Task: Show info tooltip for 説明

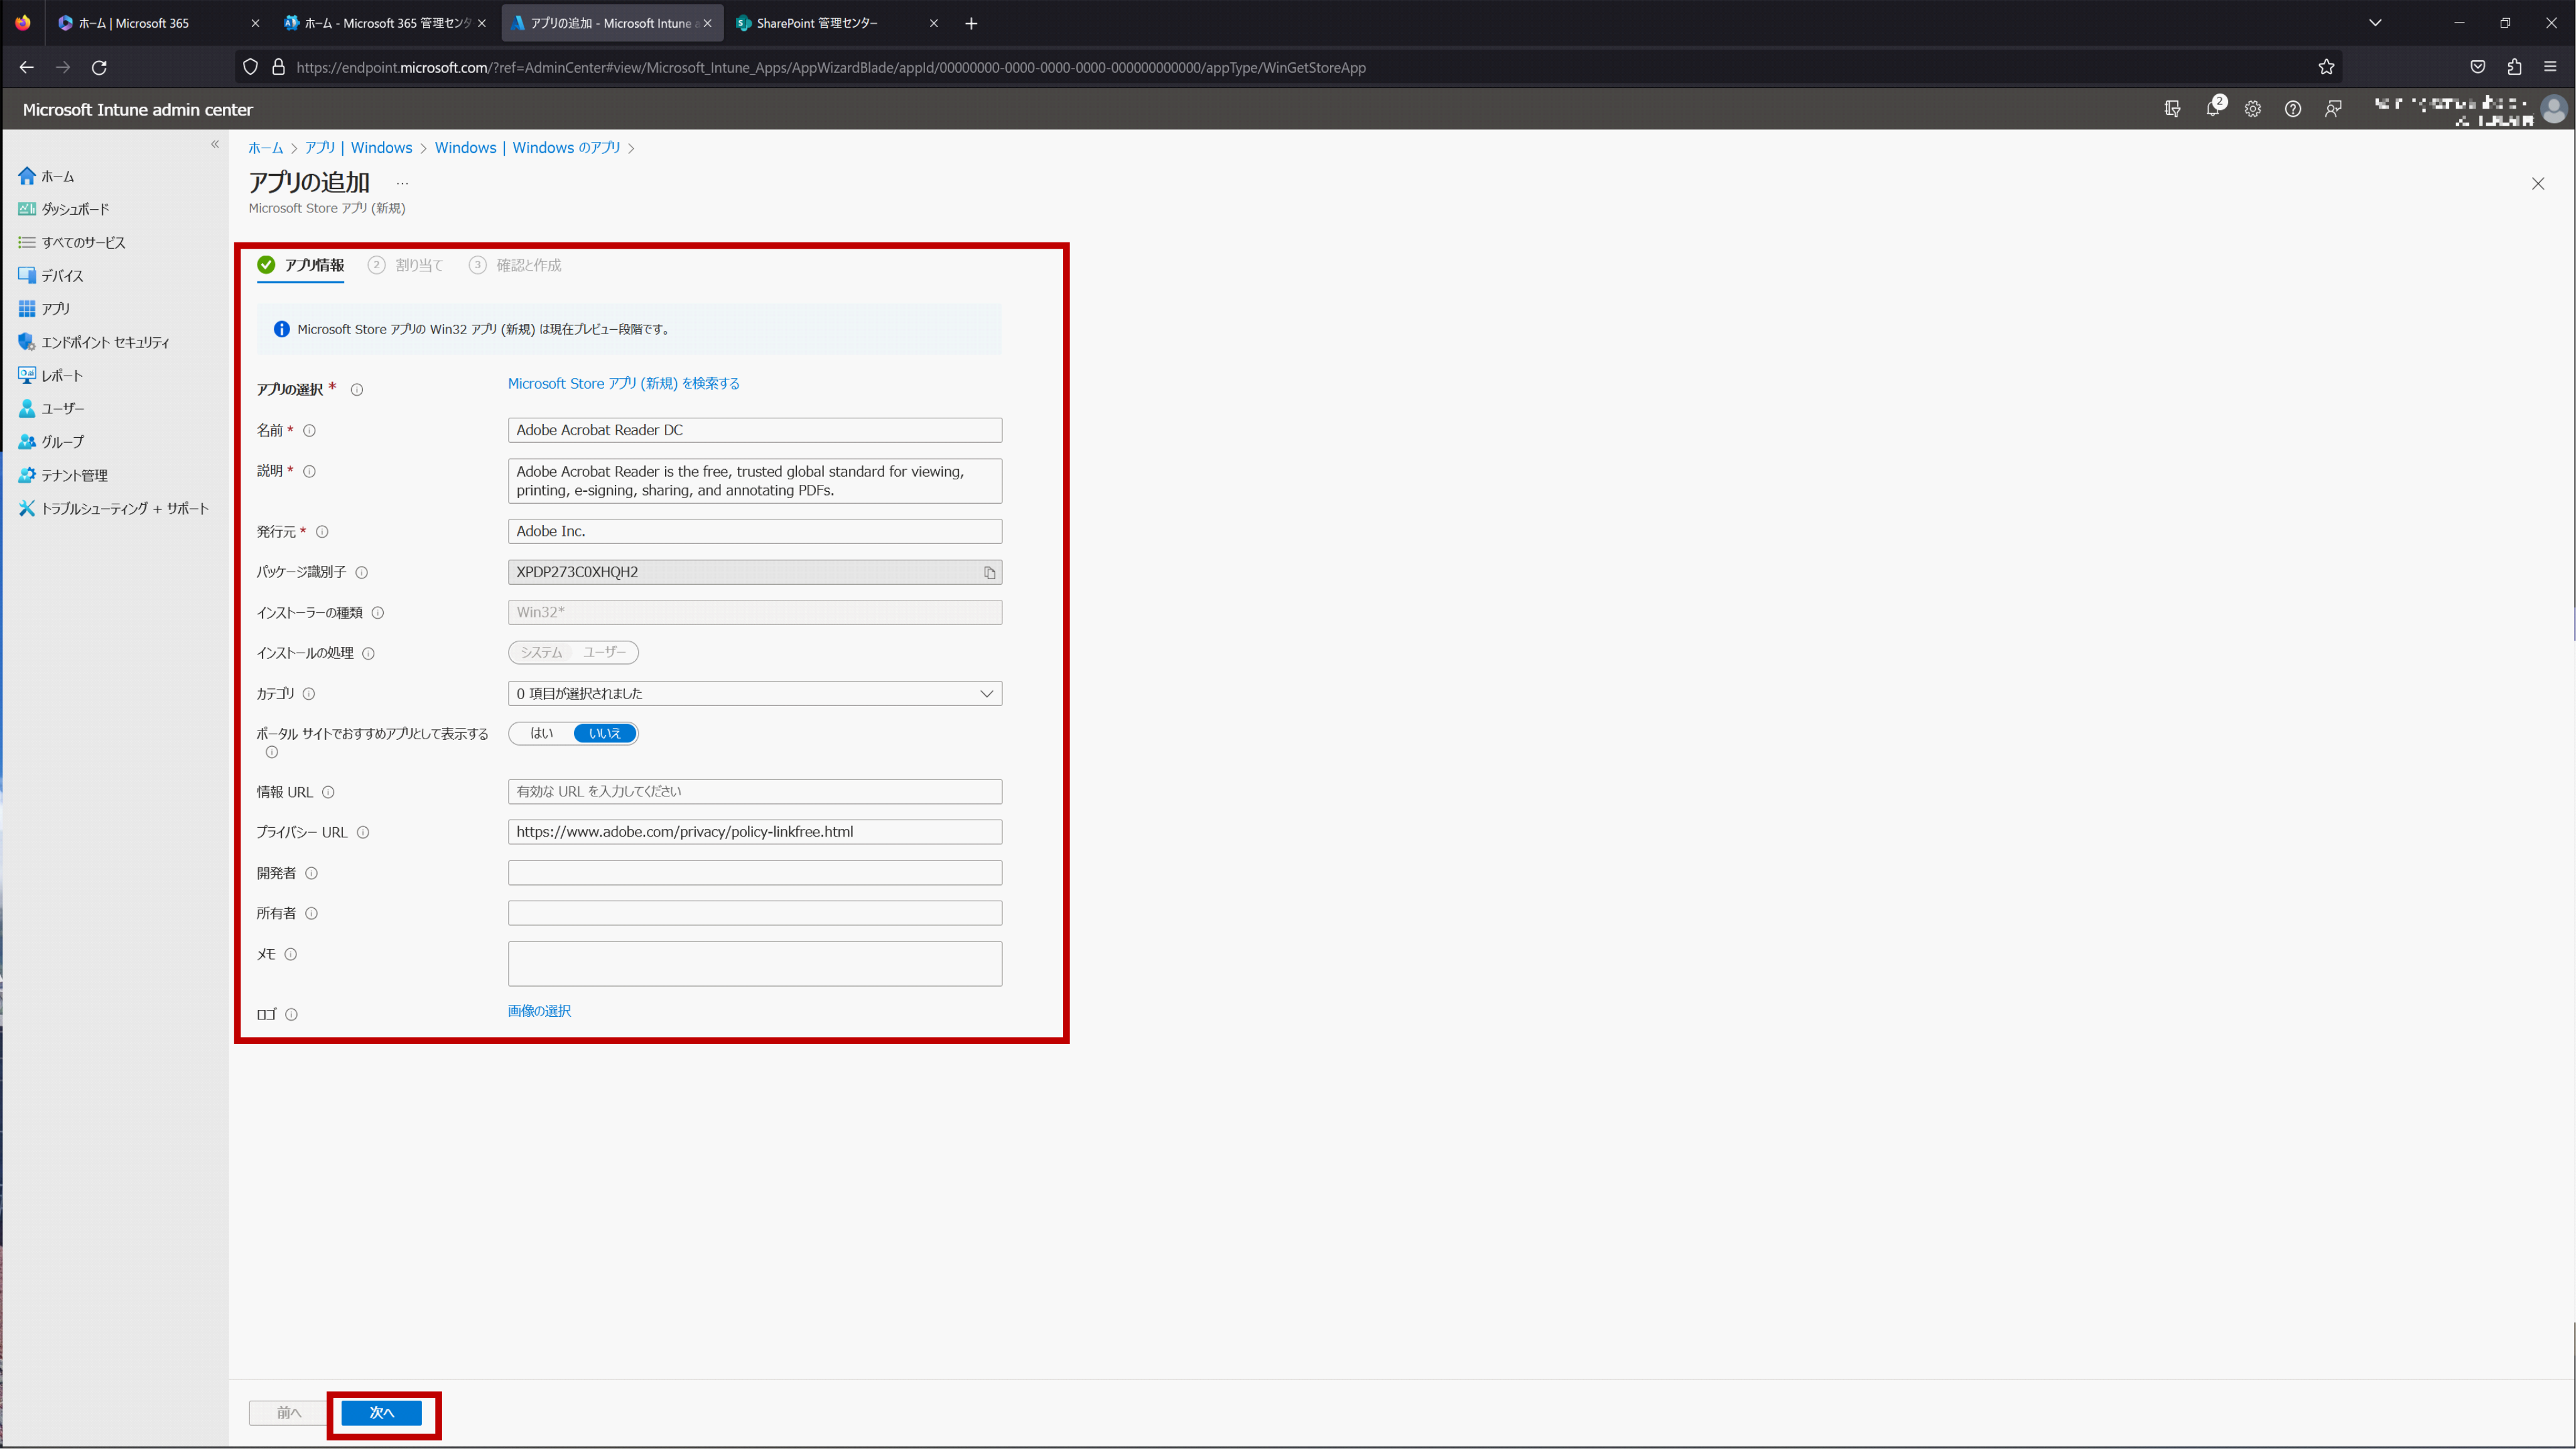Action: pyautogui.click(x=310, y=472)
